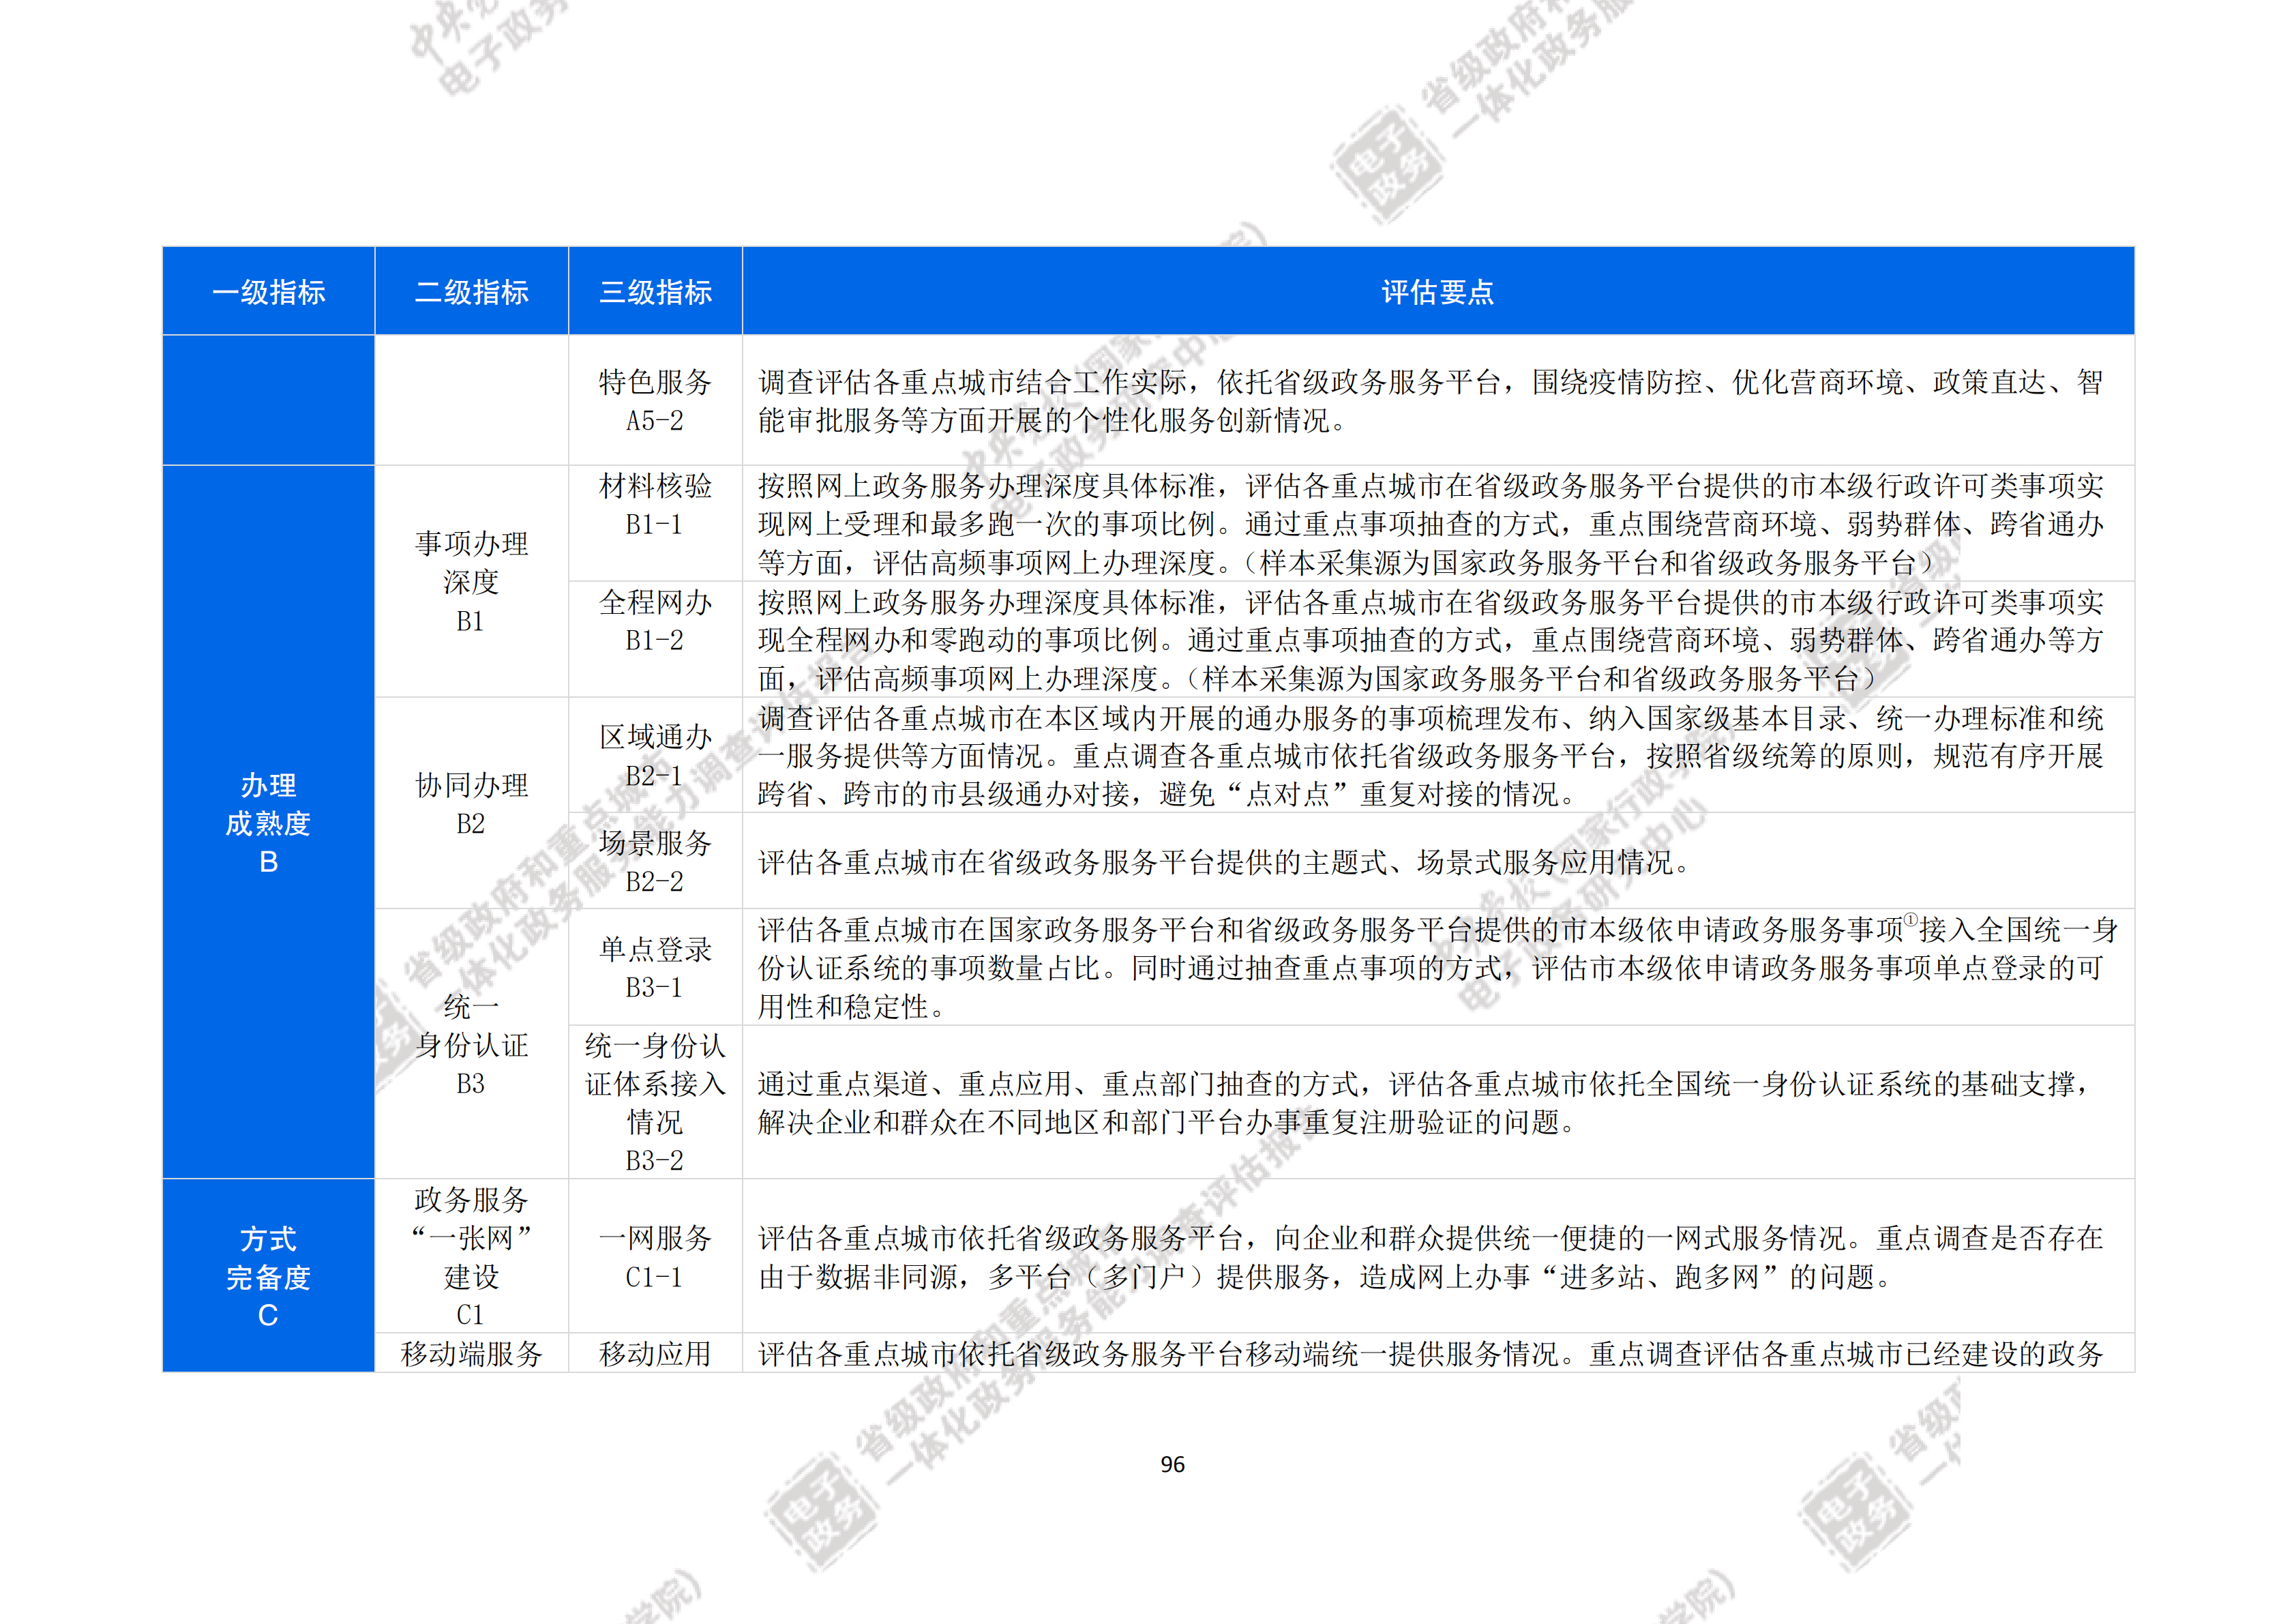This screenshot has width=2296, height=1624.
Task: Click the 场景服务 evaluation description text
Action: coord(1223,862)
